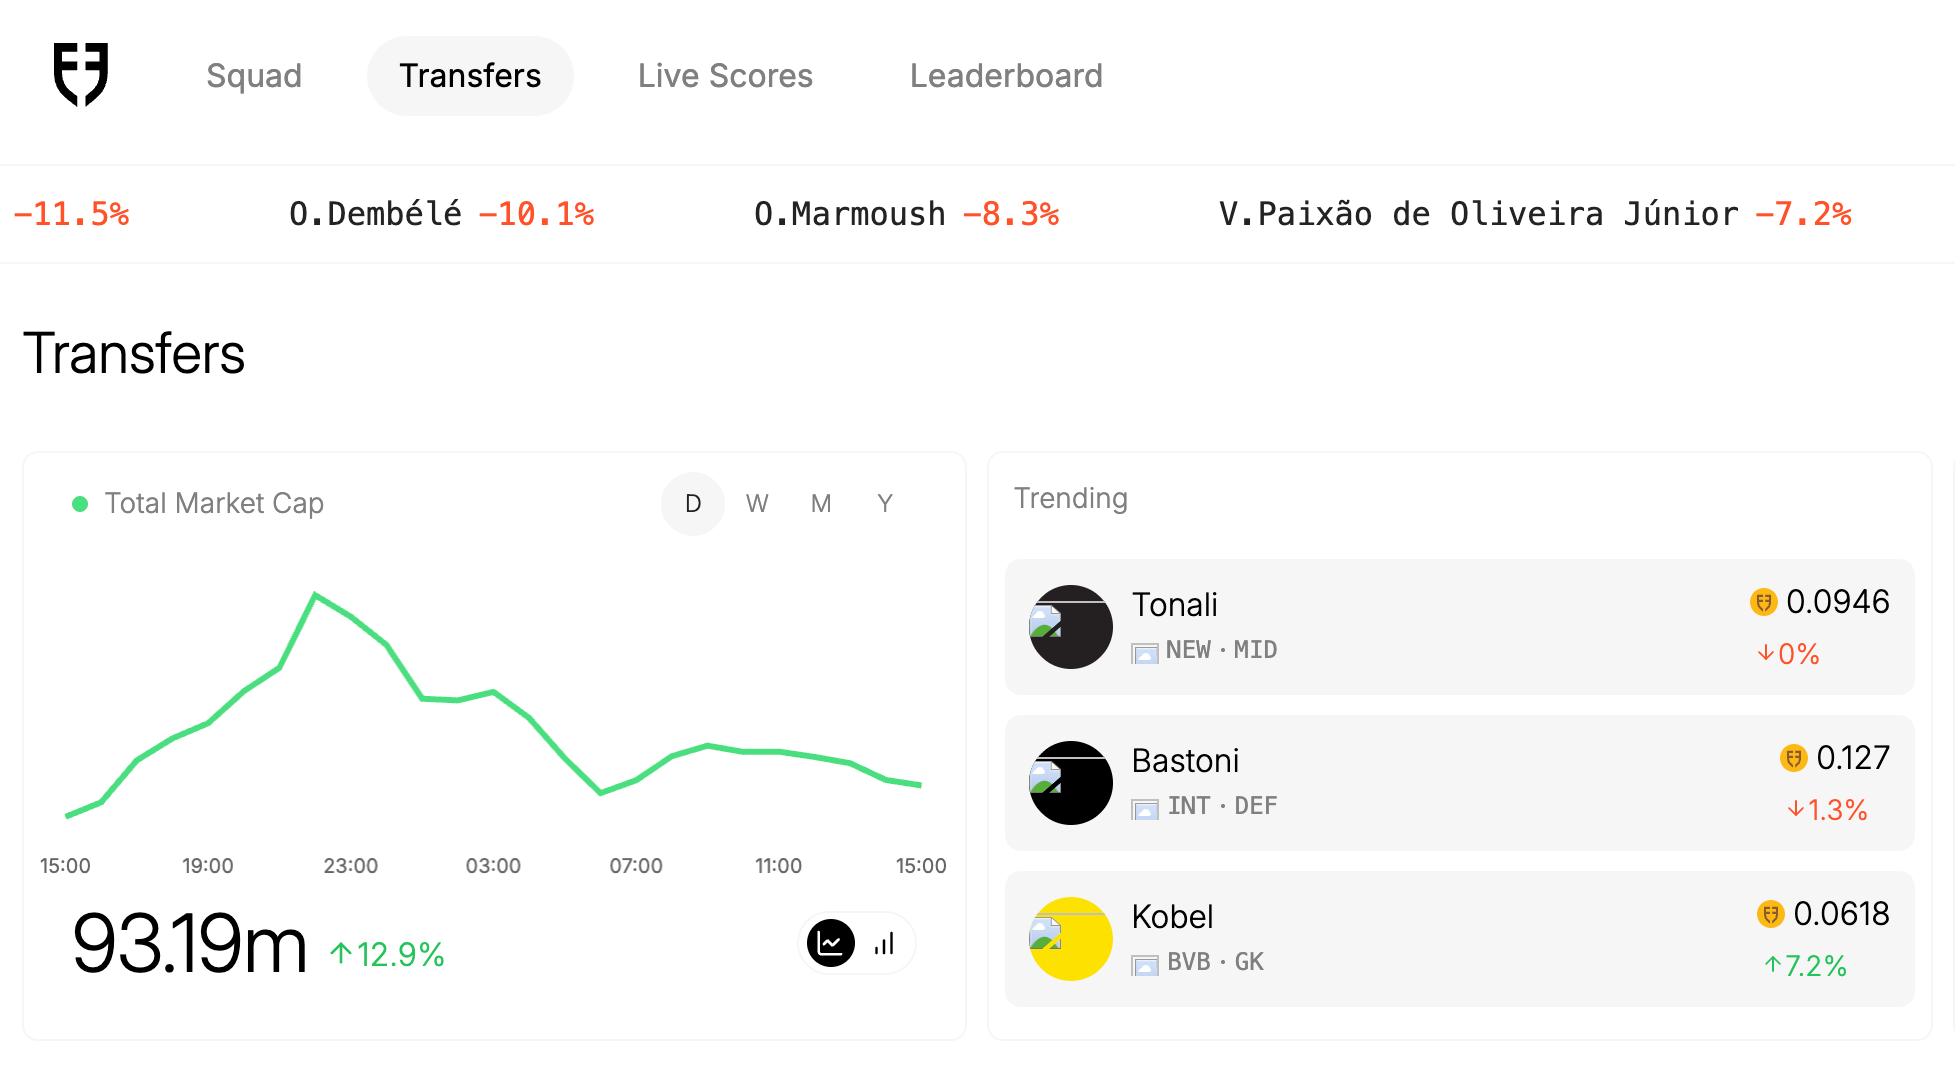The height and width of the screenshot is (1086, 1956).
Task: Switch to line chart view
Action: point(830,943)
